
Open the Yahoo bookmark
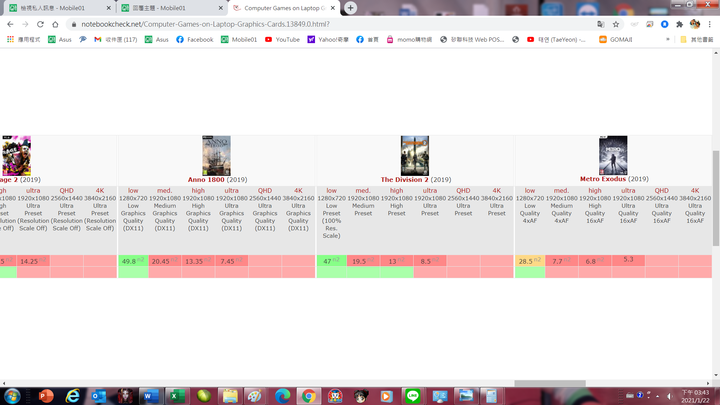(x=328, y=39)
